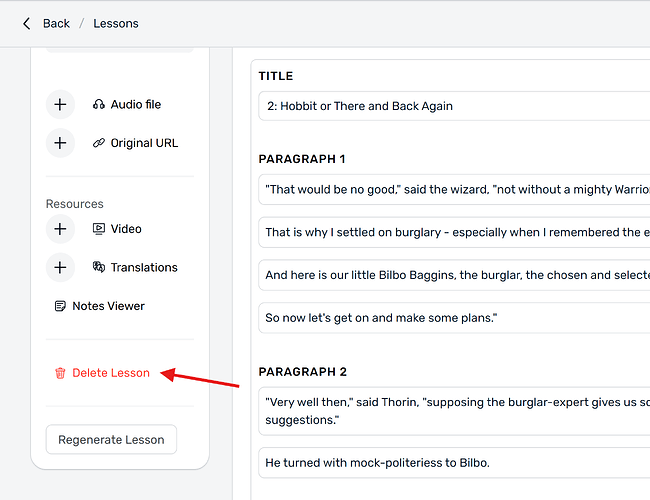Click the Translations language icon
This screenshot has width=650, height=500.
coord(99,267)
